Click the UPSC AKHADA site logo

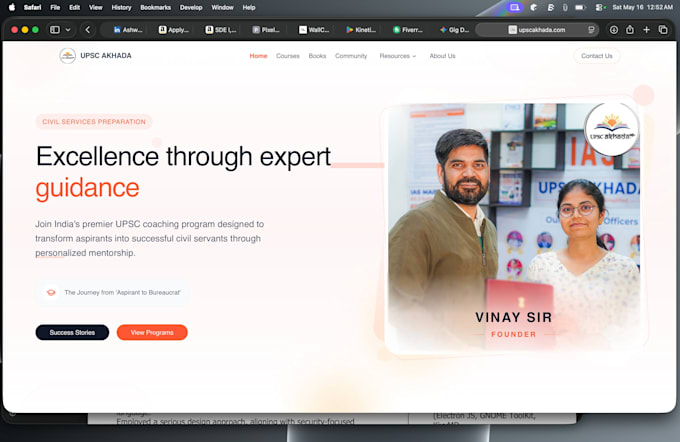pos(67,56)
